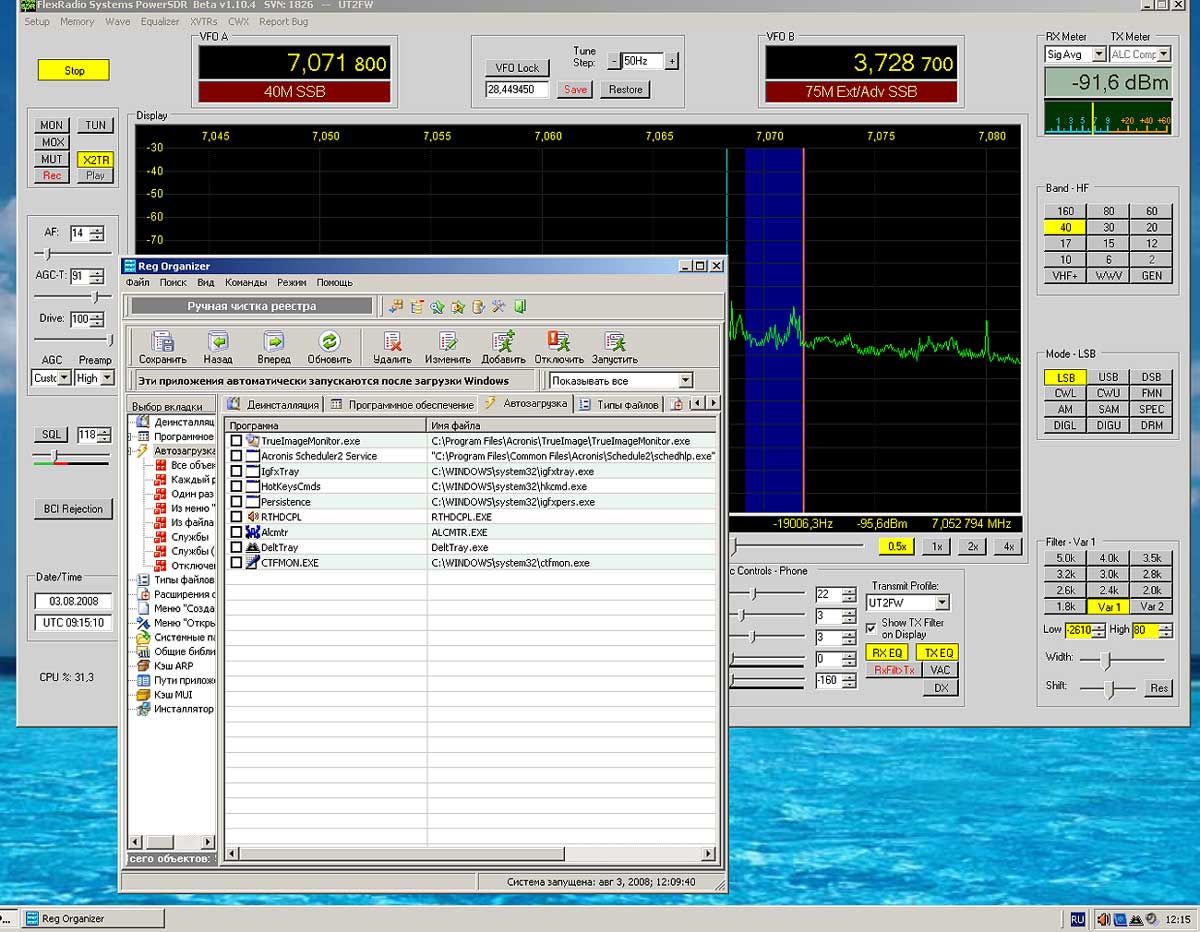
Task: Open the Команды menu in Reg Organizer
Action: tap(246, 283)
